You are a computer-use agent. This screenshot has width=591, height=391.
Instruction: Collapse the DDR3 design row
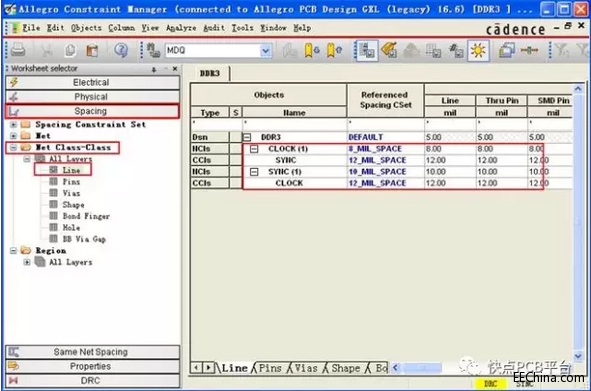(247, 137)
